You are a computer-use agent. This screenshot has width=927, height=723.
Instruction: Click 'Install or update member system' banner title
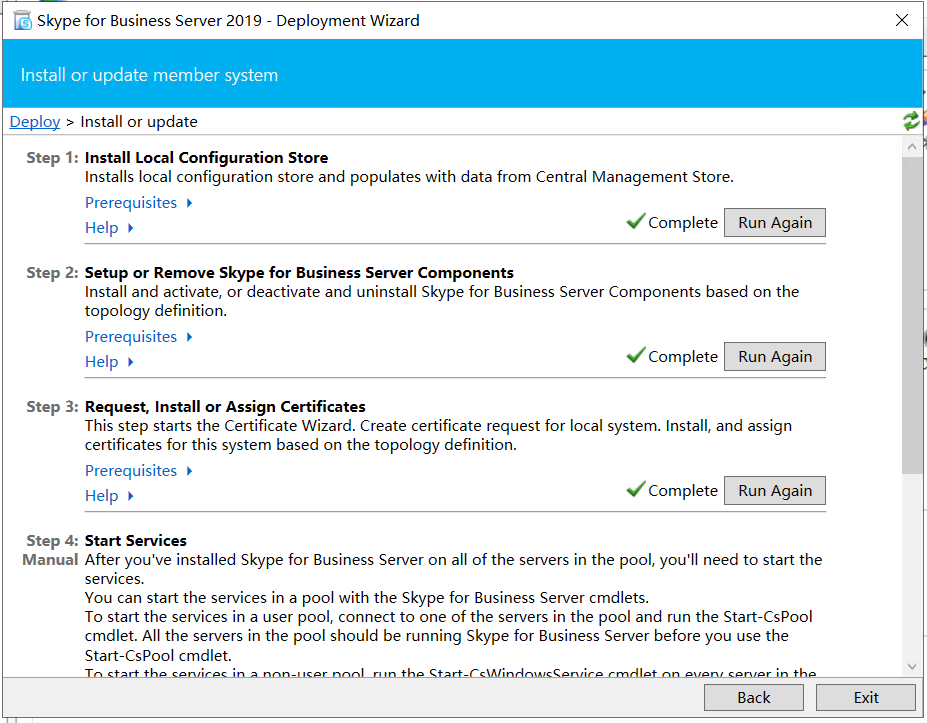coord(149,75)
